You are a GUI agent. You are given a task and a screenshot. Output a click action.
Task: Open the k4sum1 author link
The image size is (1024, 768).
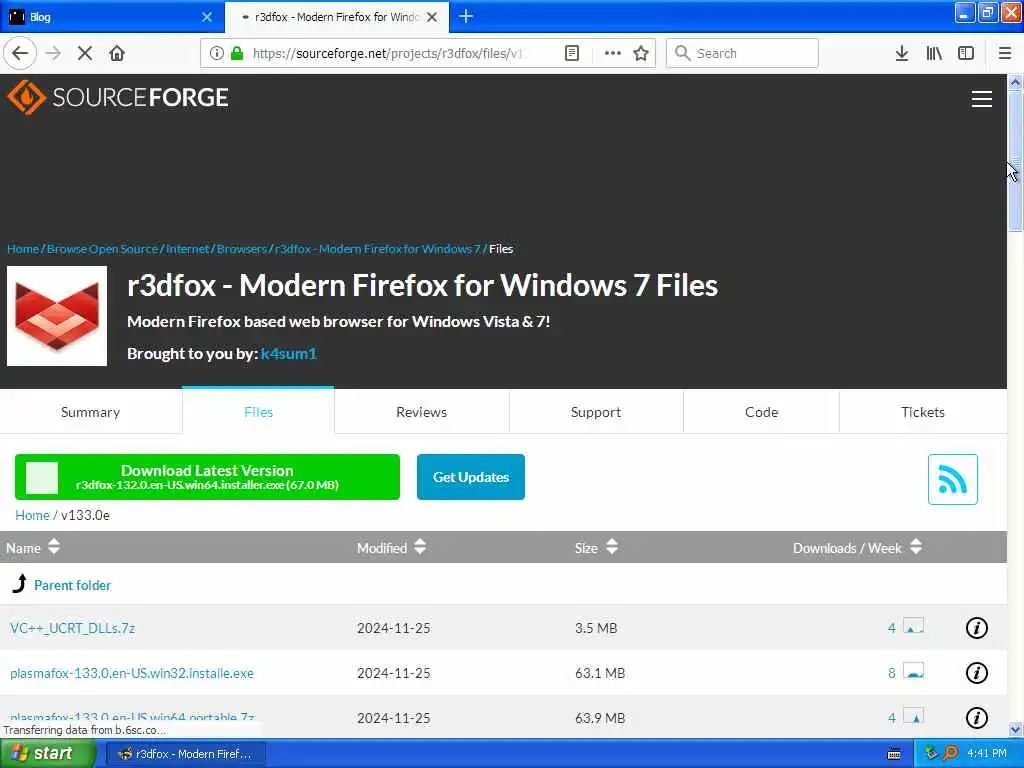click(289, 353)
